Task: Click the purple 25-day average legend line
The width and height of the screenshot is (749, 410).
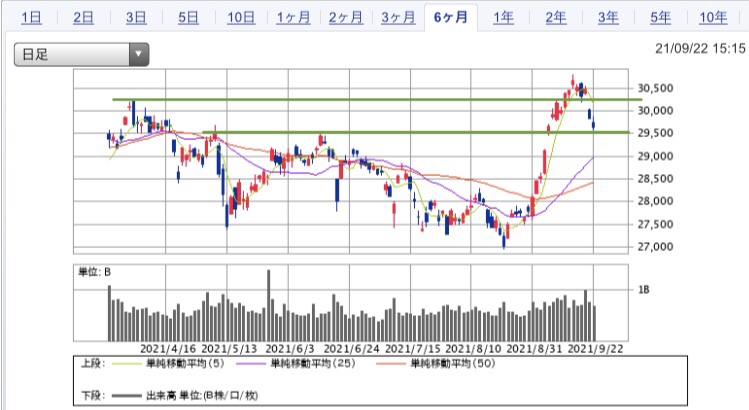Action: (249, 364)
